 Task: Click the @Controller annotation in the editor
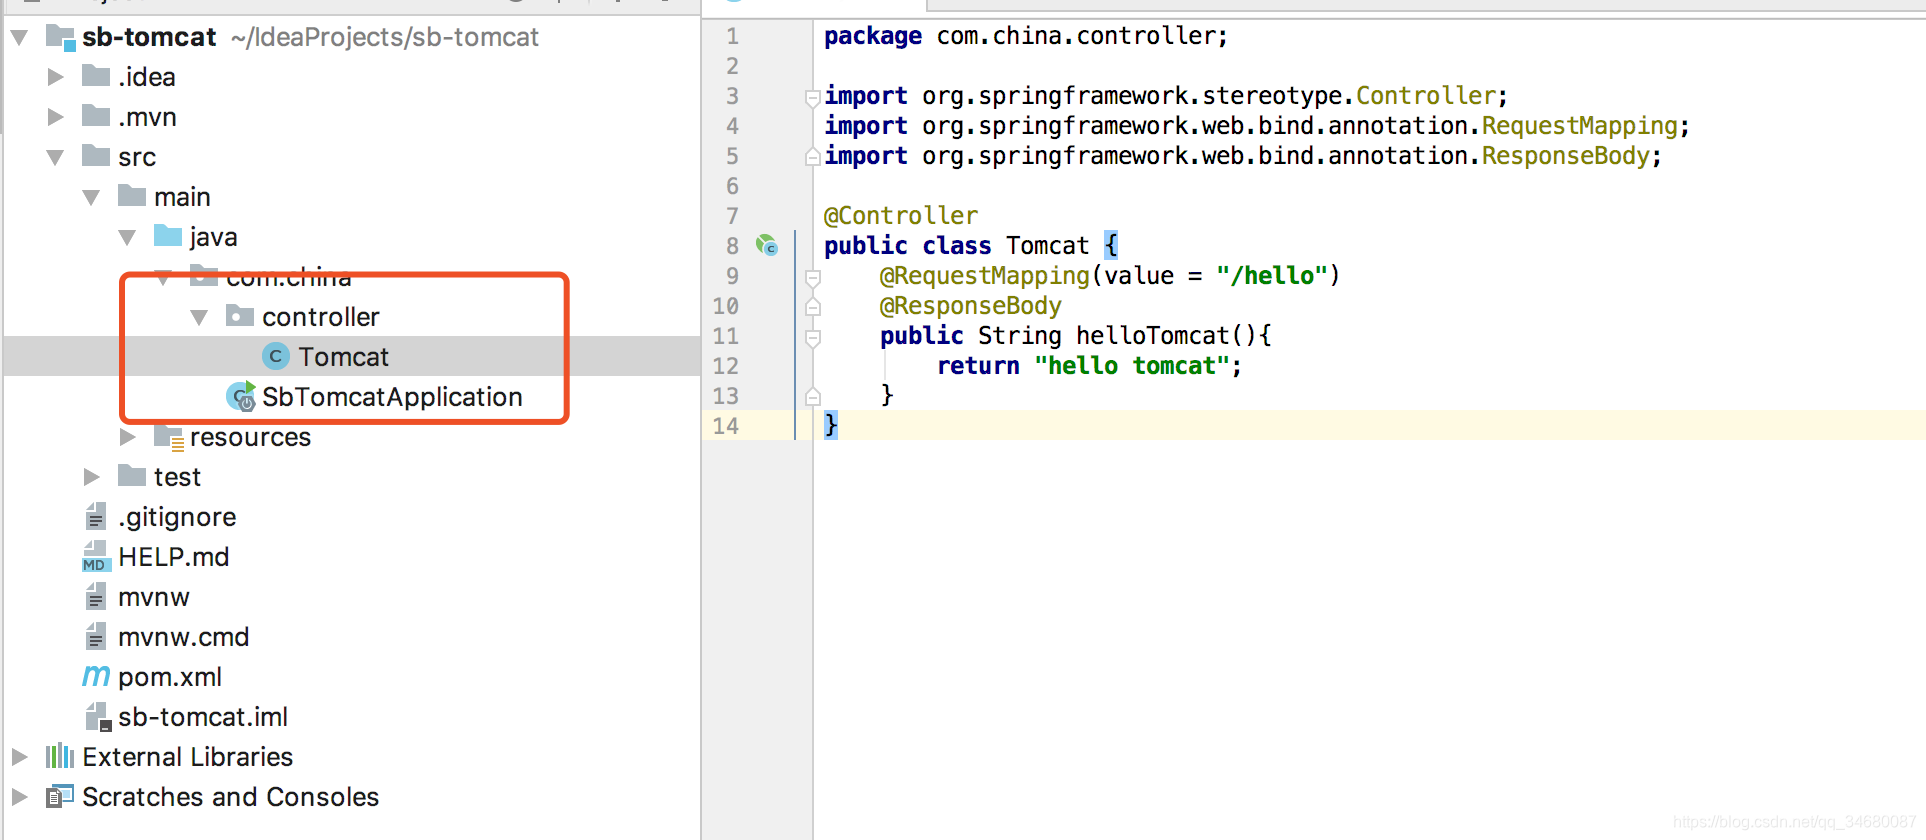tap(901, 216)
